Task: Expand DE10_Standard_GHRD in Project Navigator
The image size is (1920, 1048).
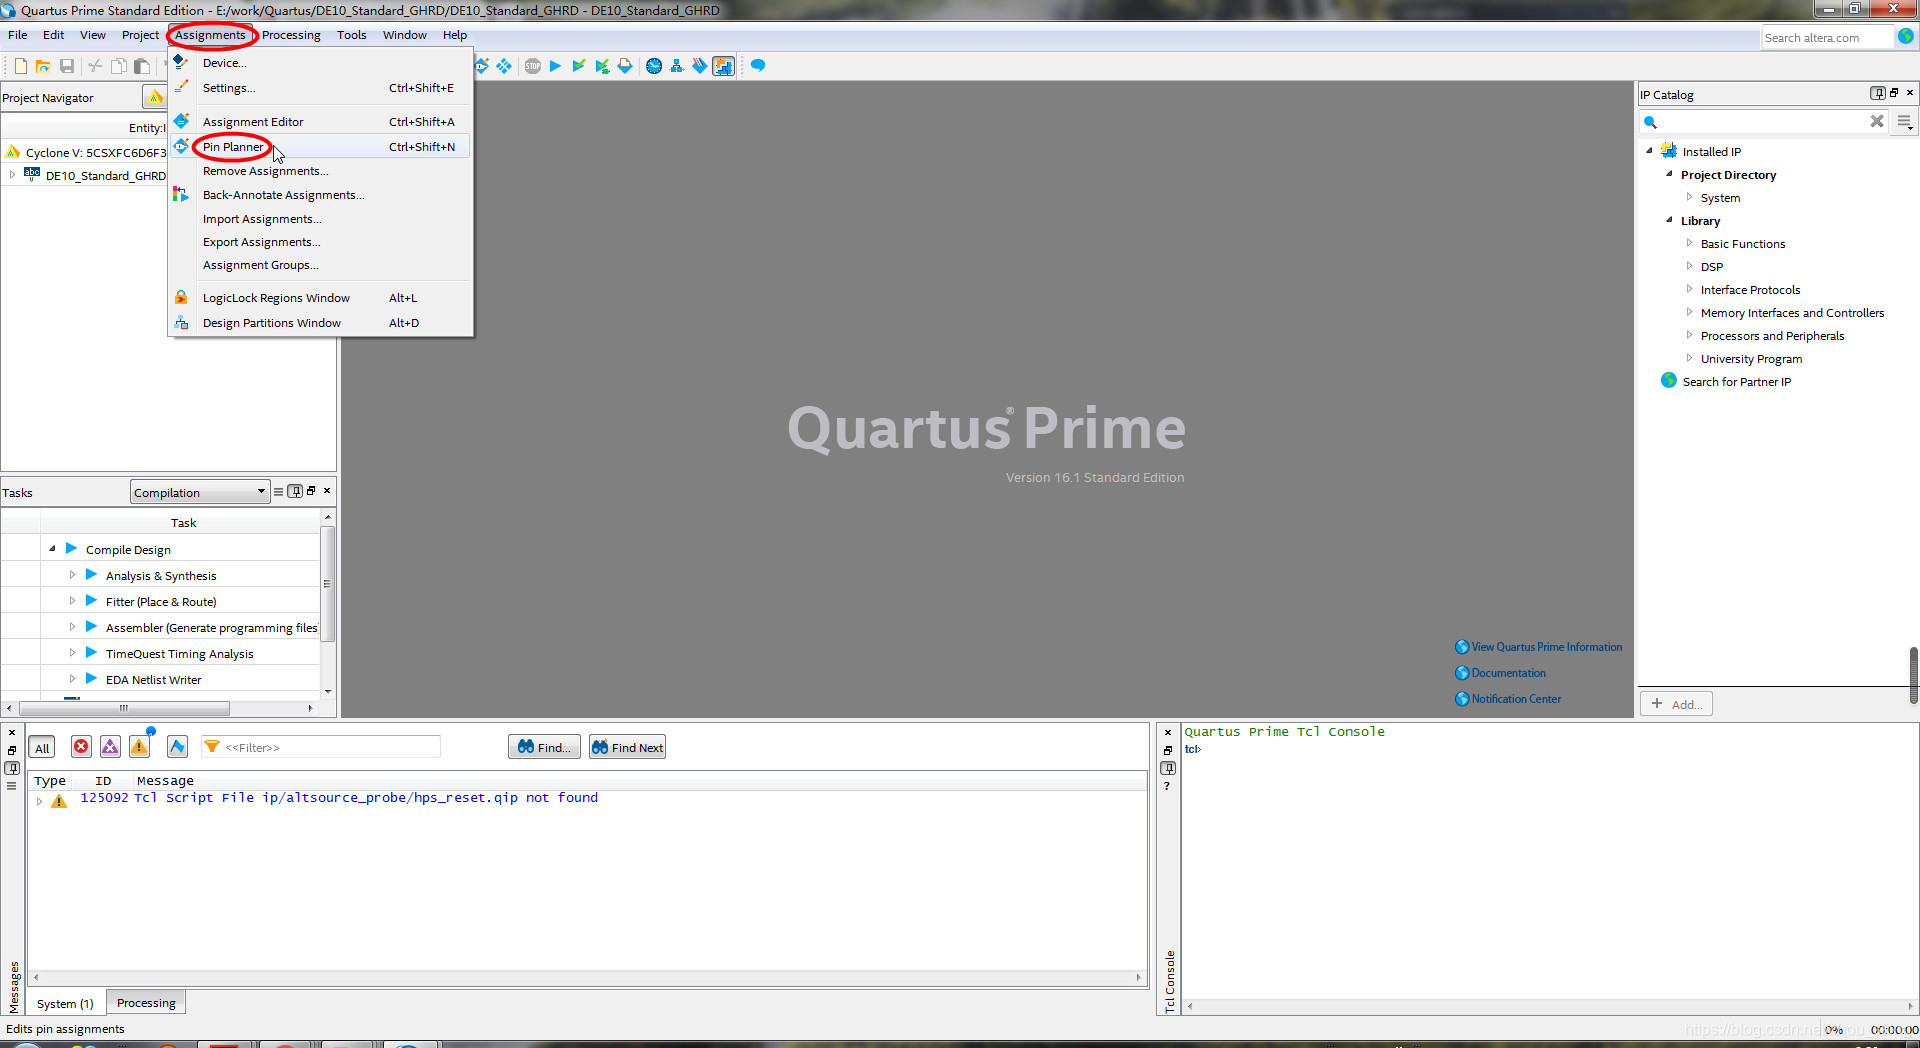Action: [12, 175]
